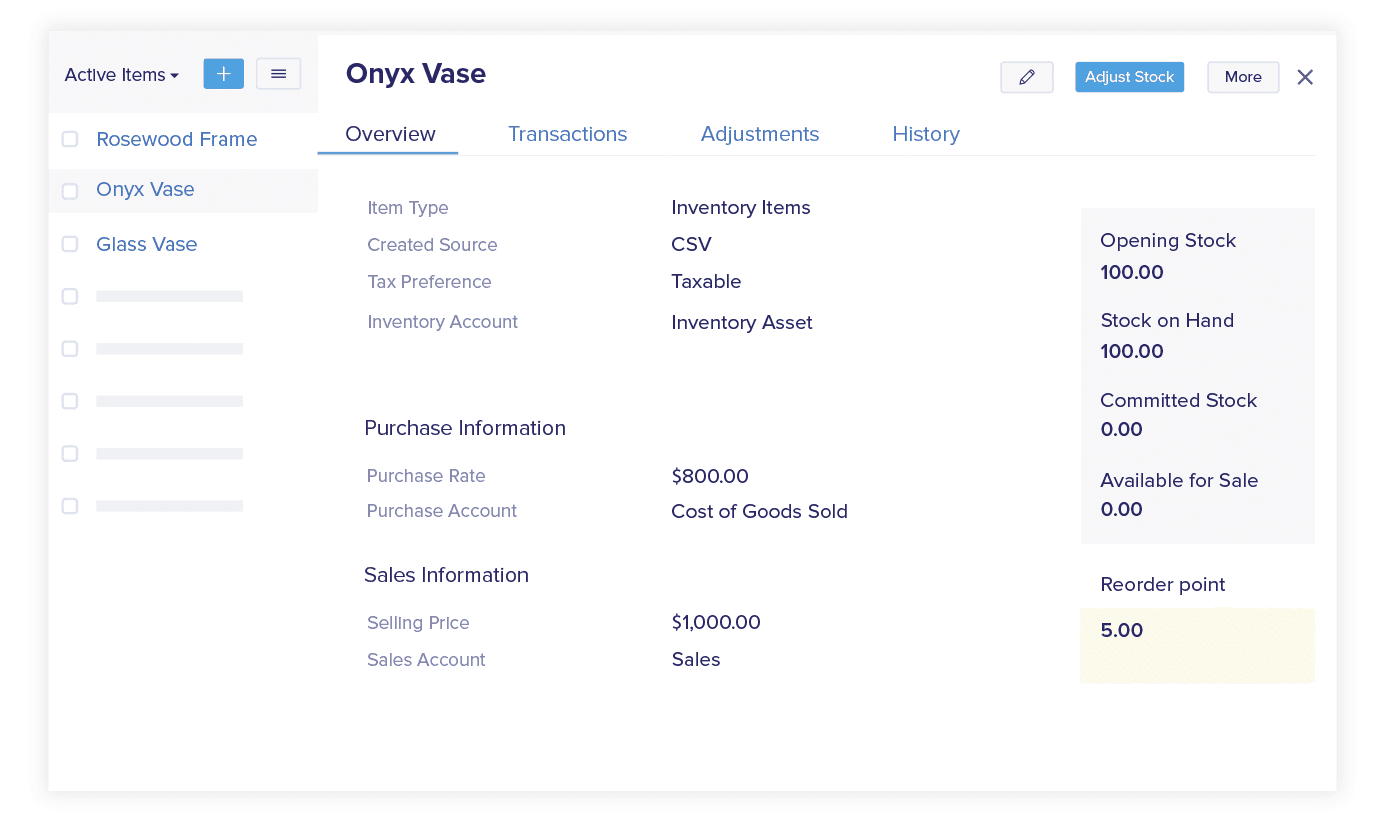Click the plus icon to add item

(223, 74)
